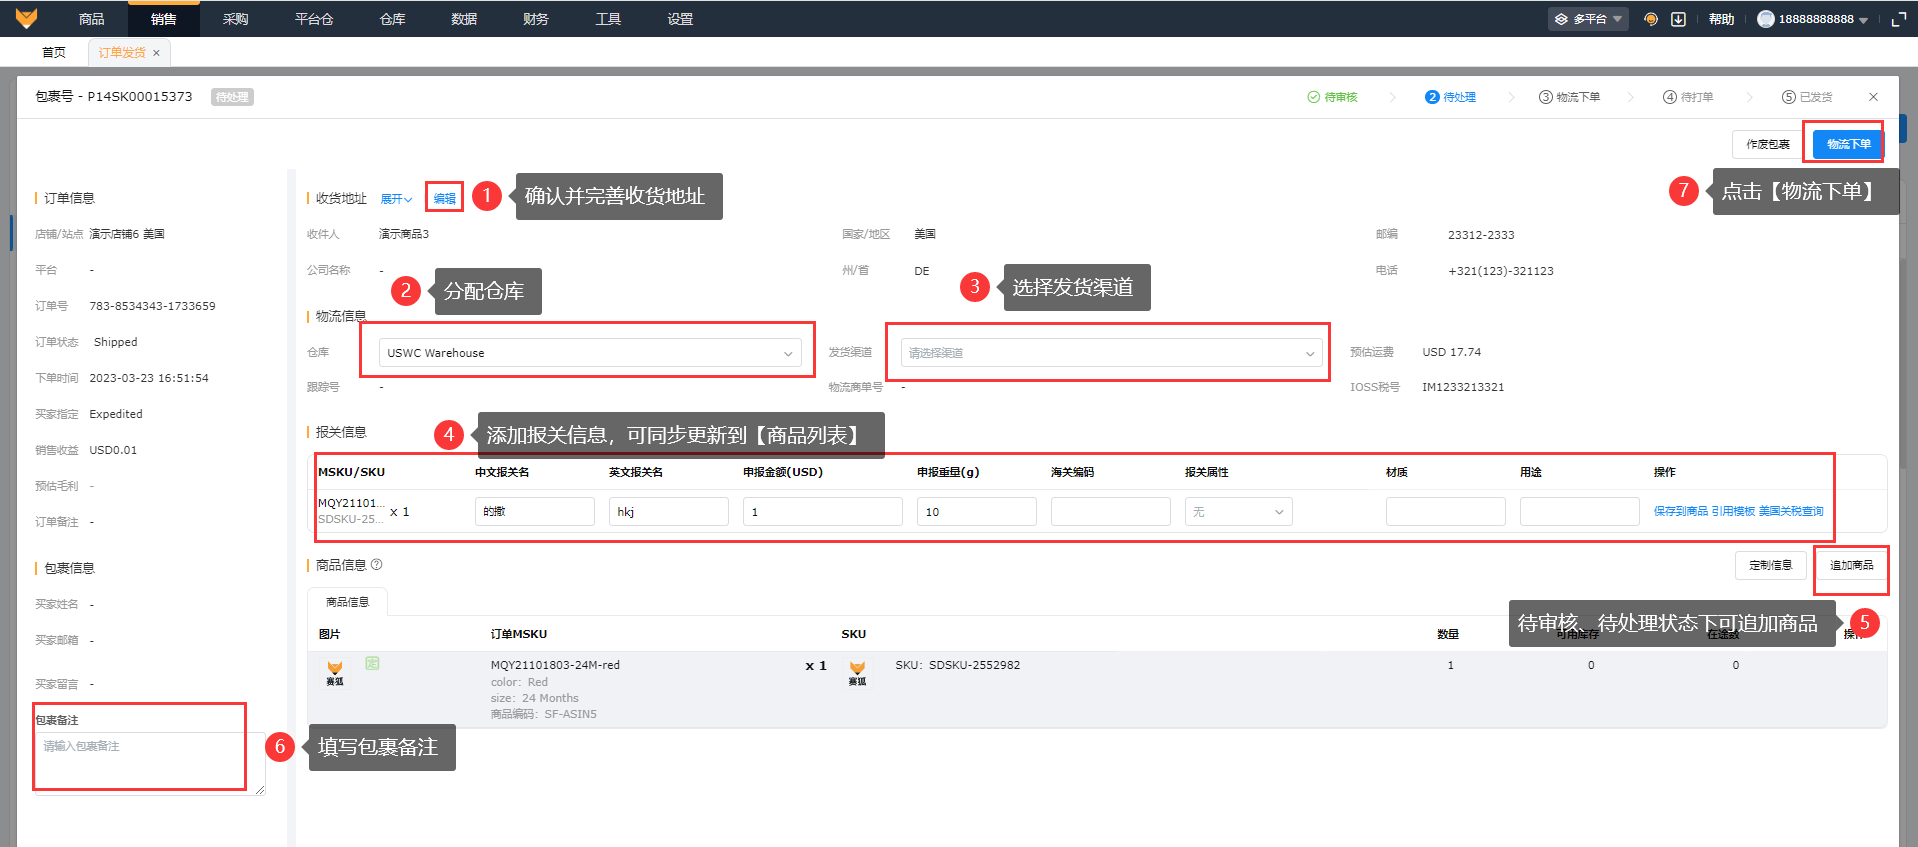The width and height of the screenshot is (1918, 847).
Task: Click the 海关编码 input field
Action: click(x=1111, y=512)
